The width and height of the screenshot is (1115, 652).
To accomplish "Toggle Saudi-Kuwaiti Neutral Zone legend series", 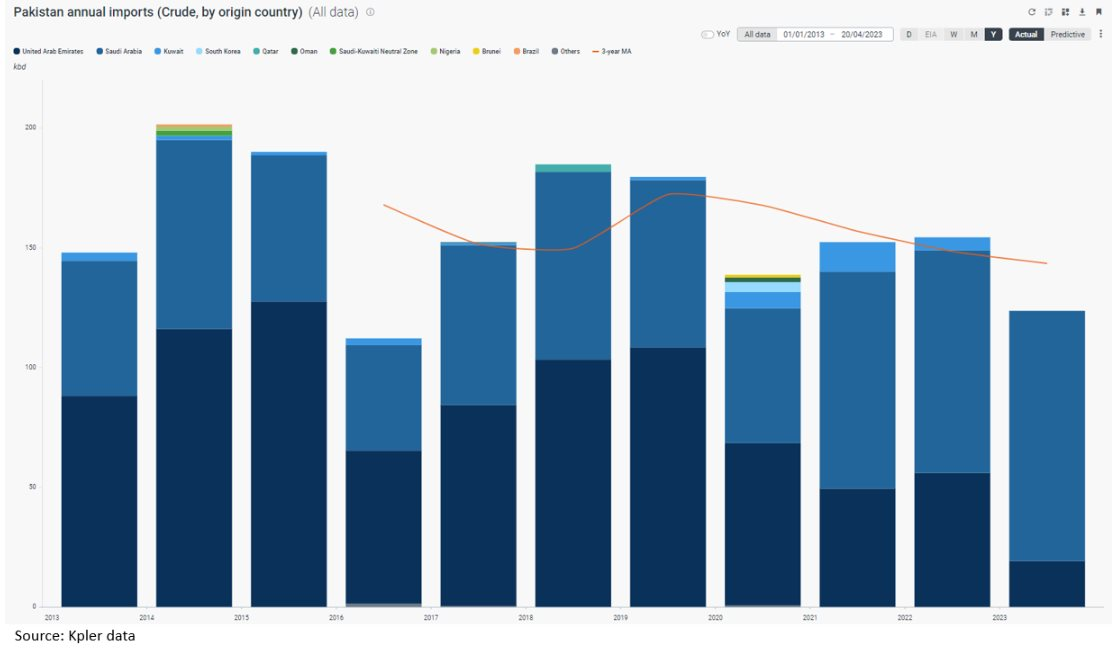I will point(374,51).
